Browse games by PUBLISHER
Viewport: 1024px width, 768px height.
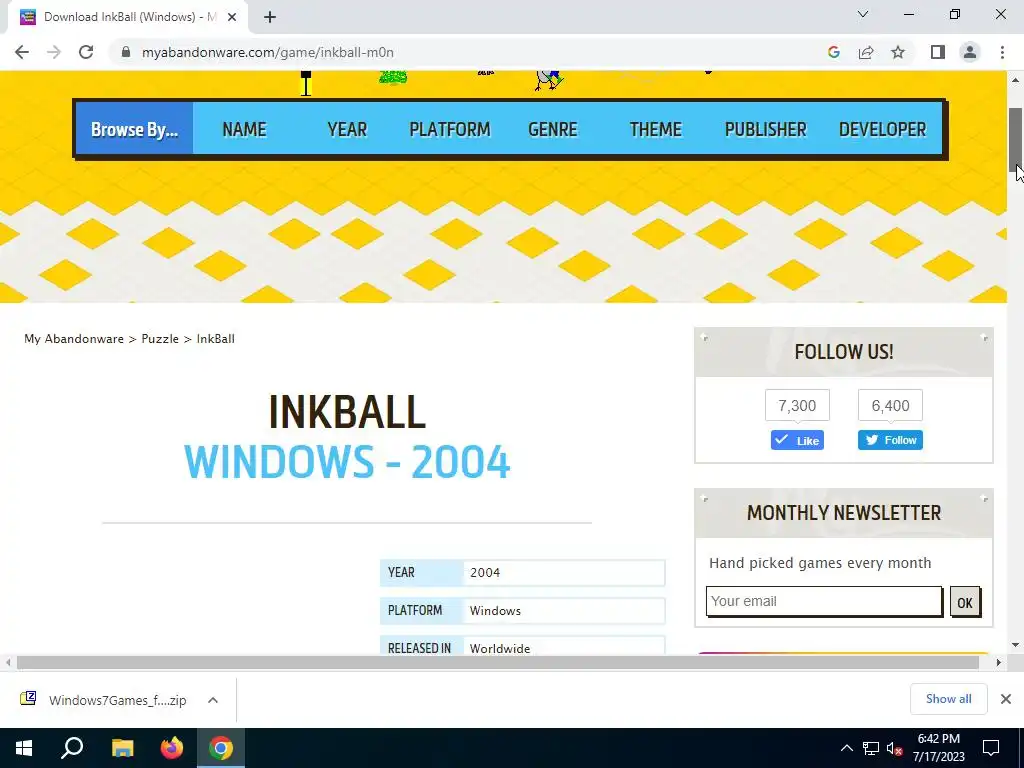point(765,129)
